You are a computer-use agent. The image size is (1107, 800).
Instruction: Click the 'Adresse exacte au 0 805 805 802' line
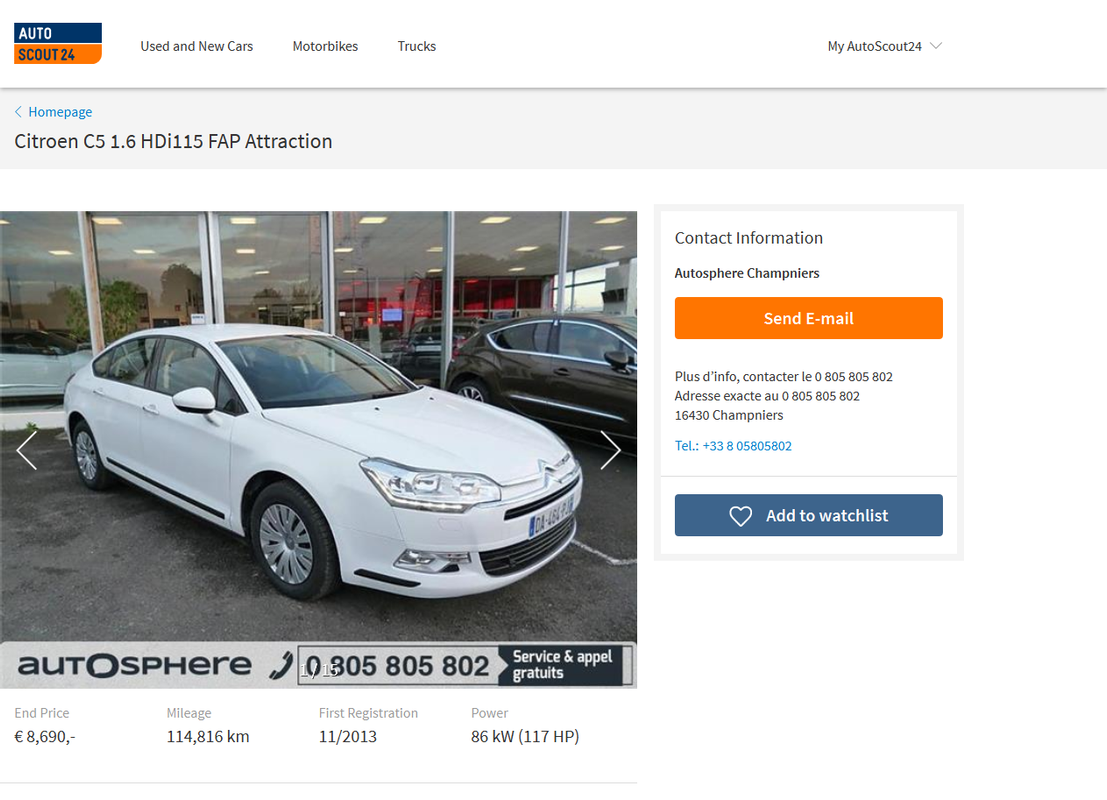pos(767,396)
